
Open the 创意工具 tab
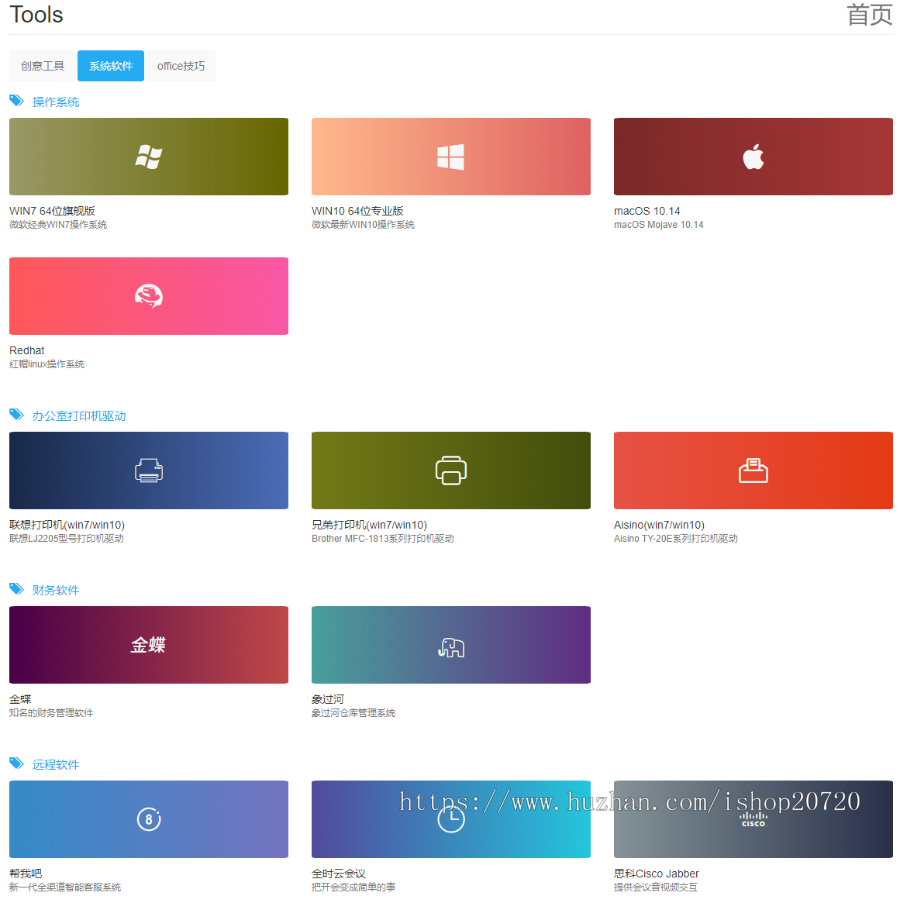pyautogui.click(x=43, y=66)
